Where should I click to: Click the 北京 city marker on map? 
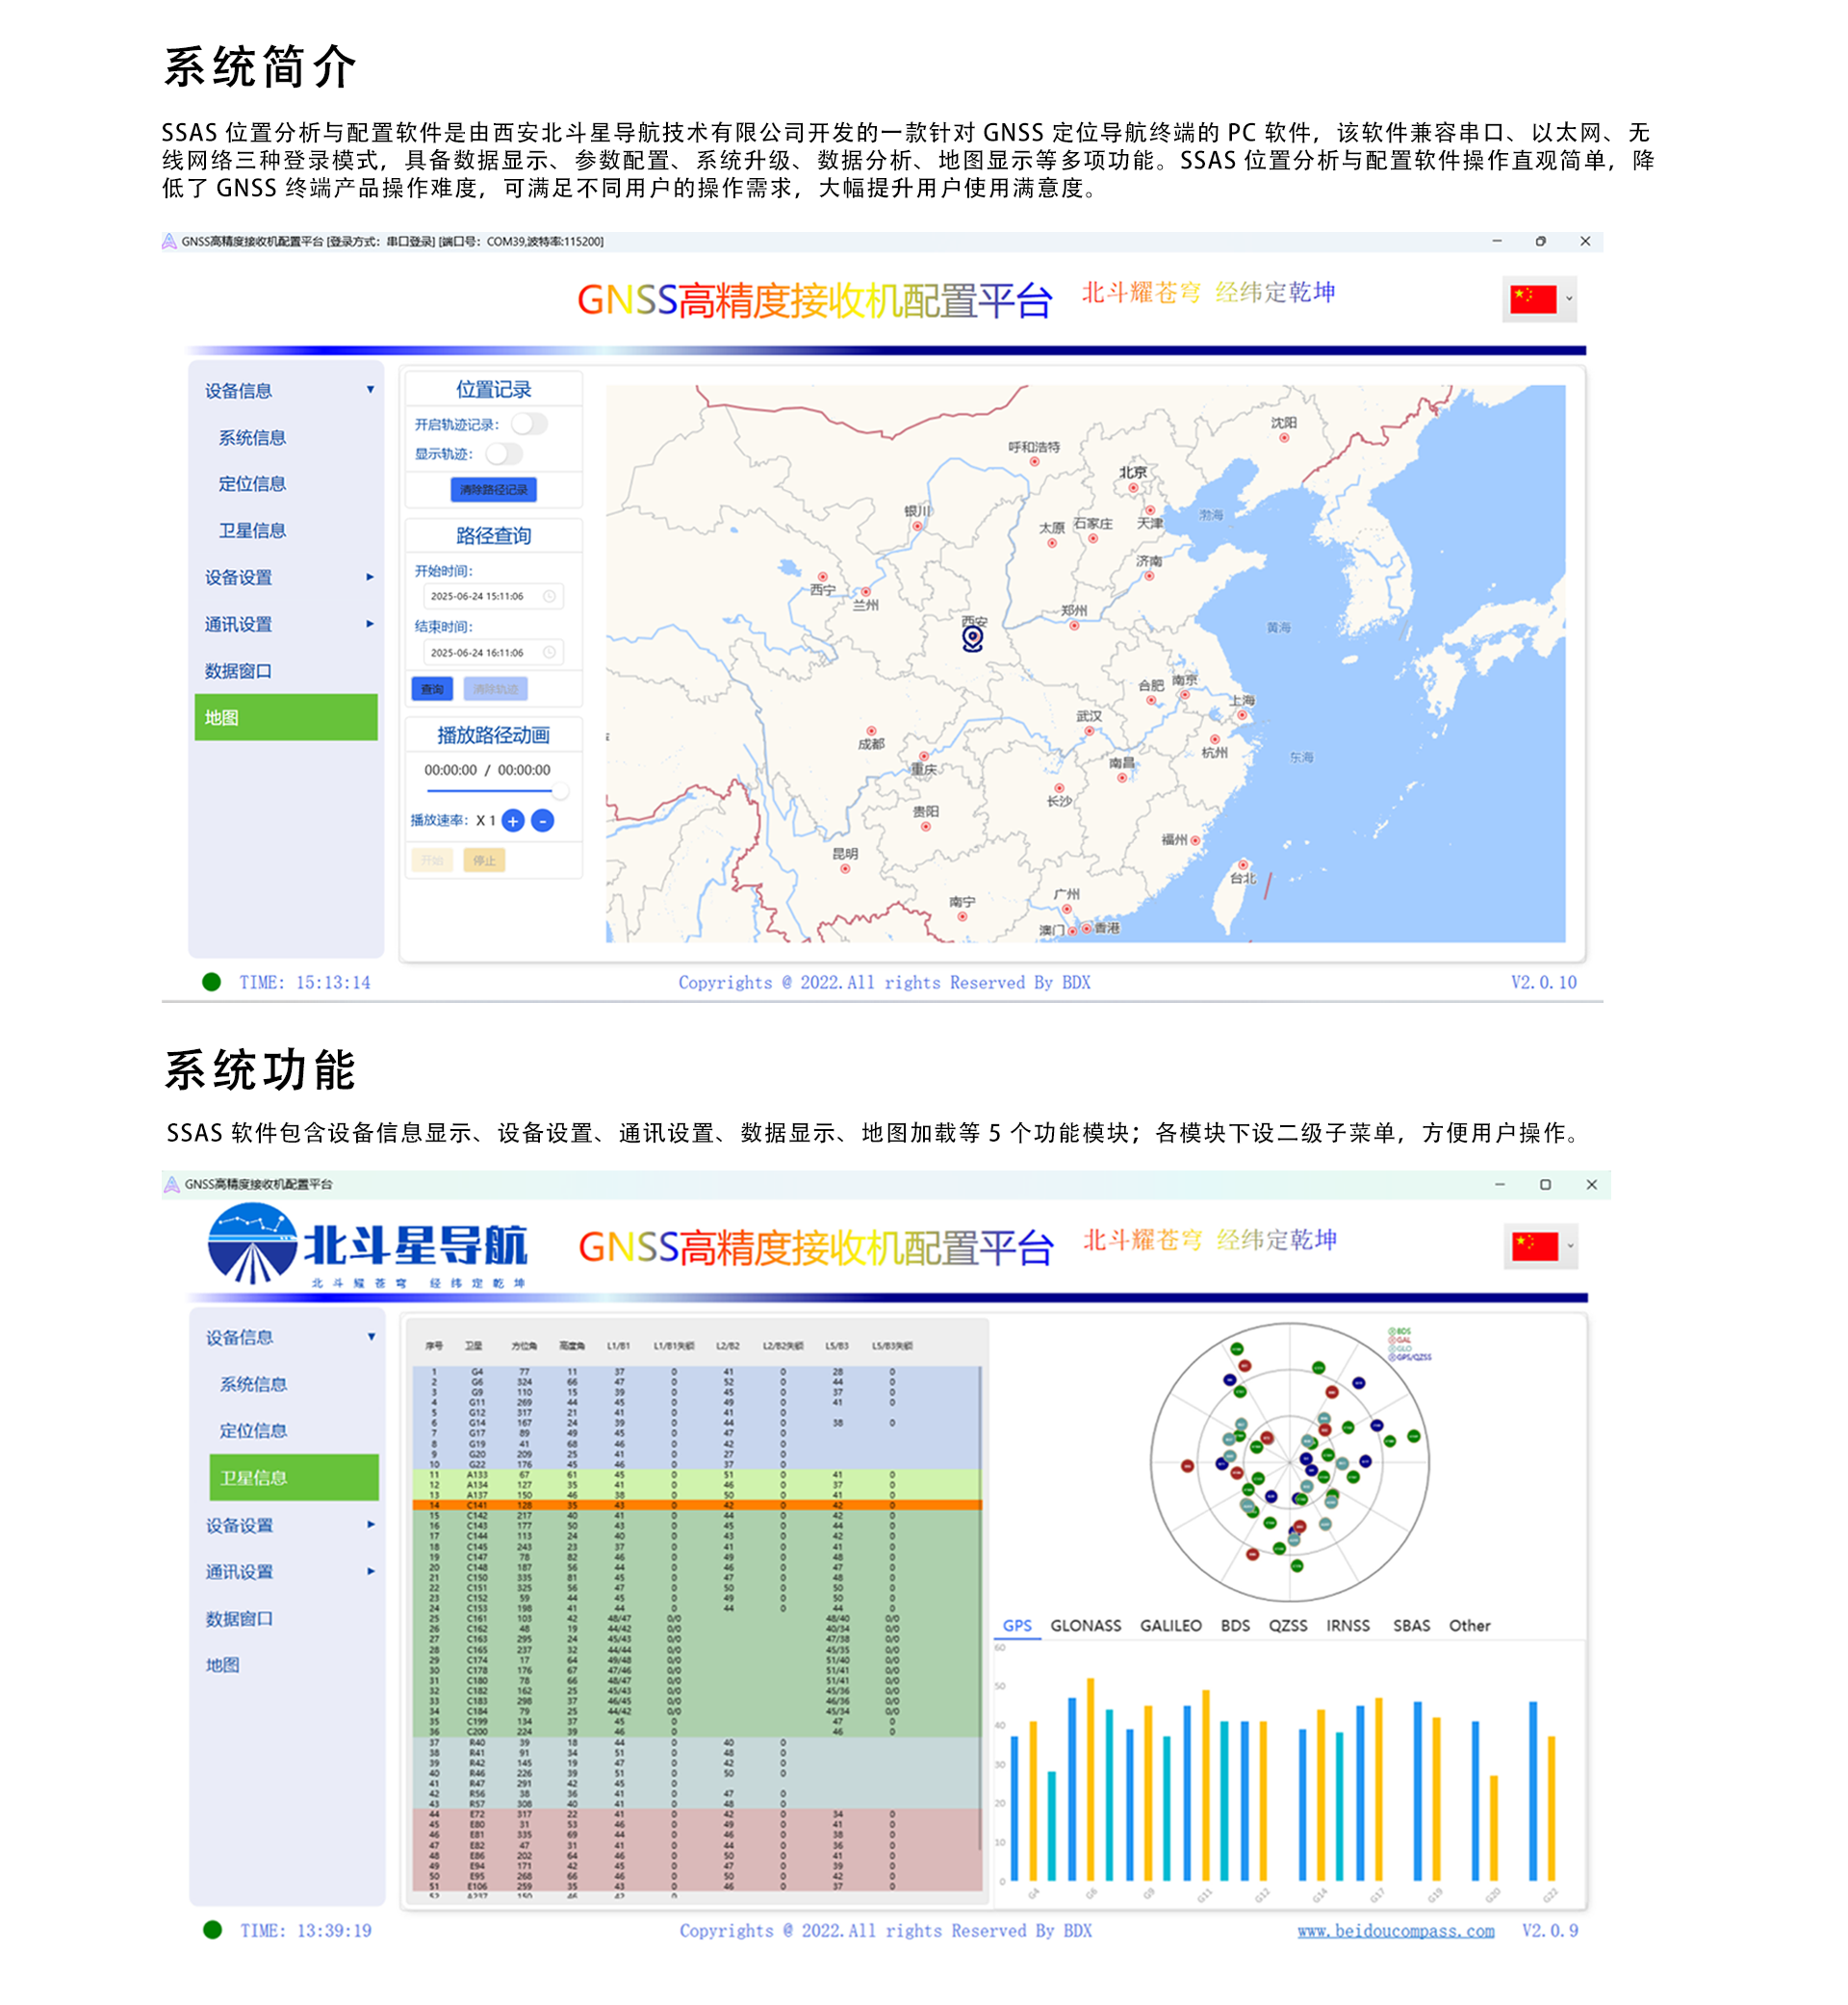point(1133,488)
